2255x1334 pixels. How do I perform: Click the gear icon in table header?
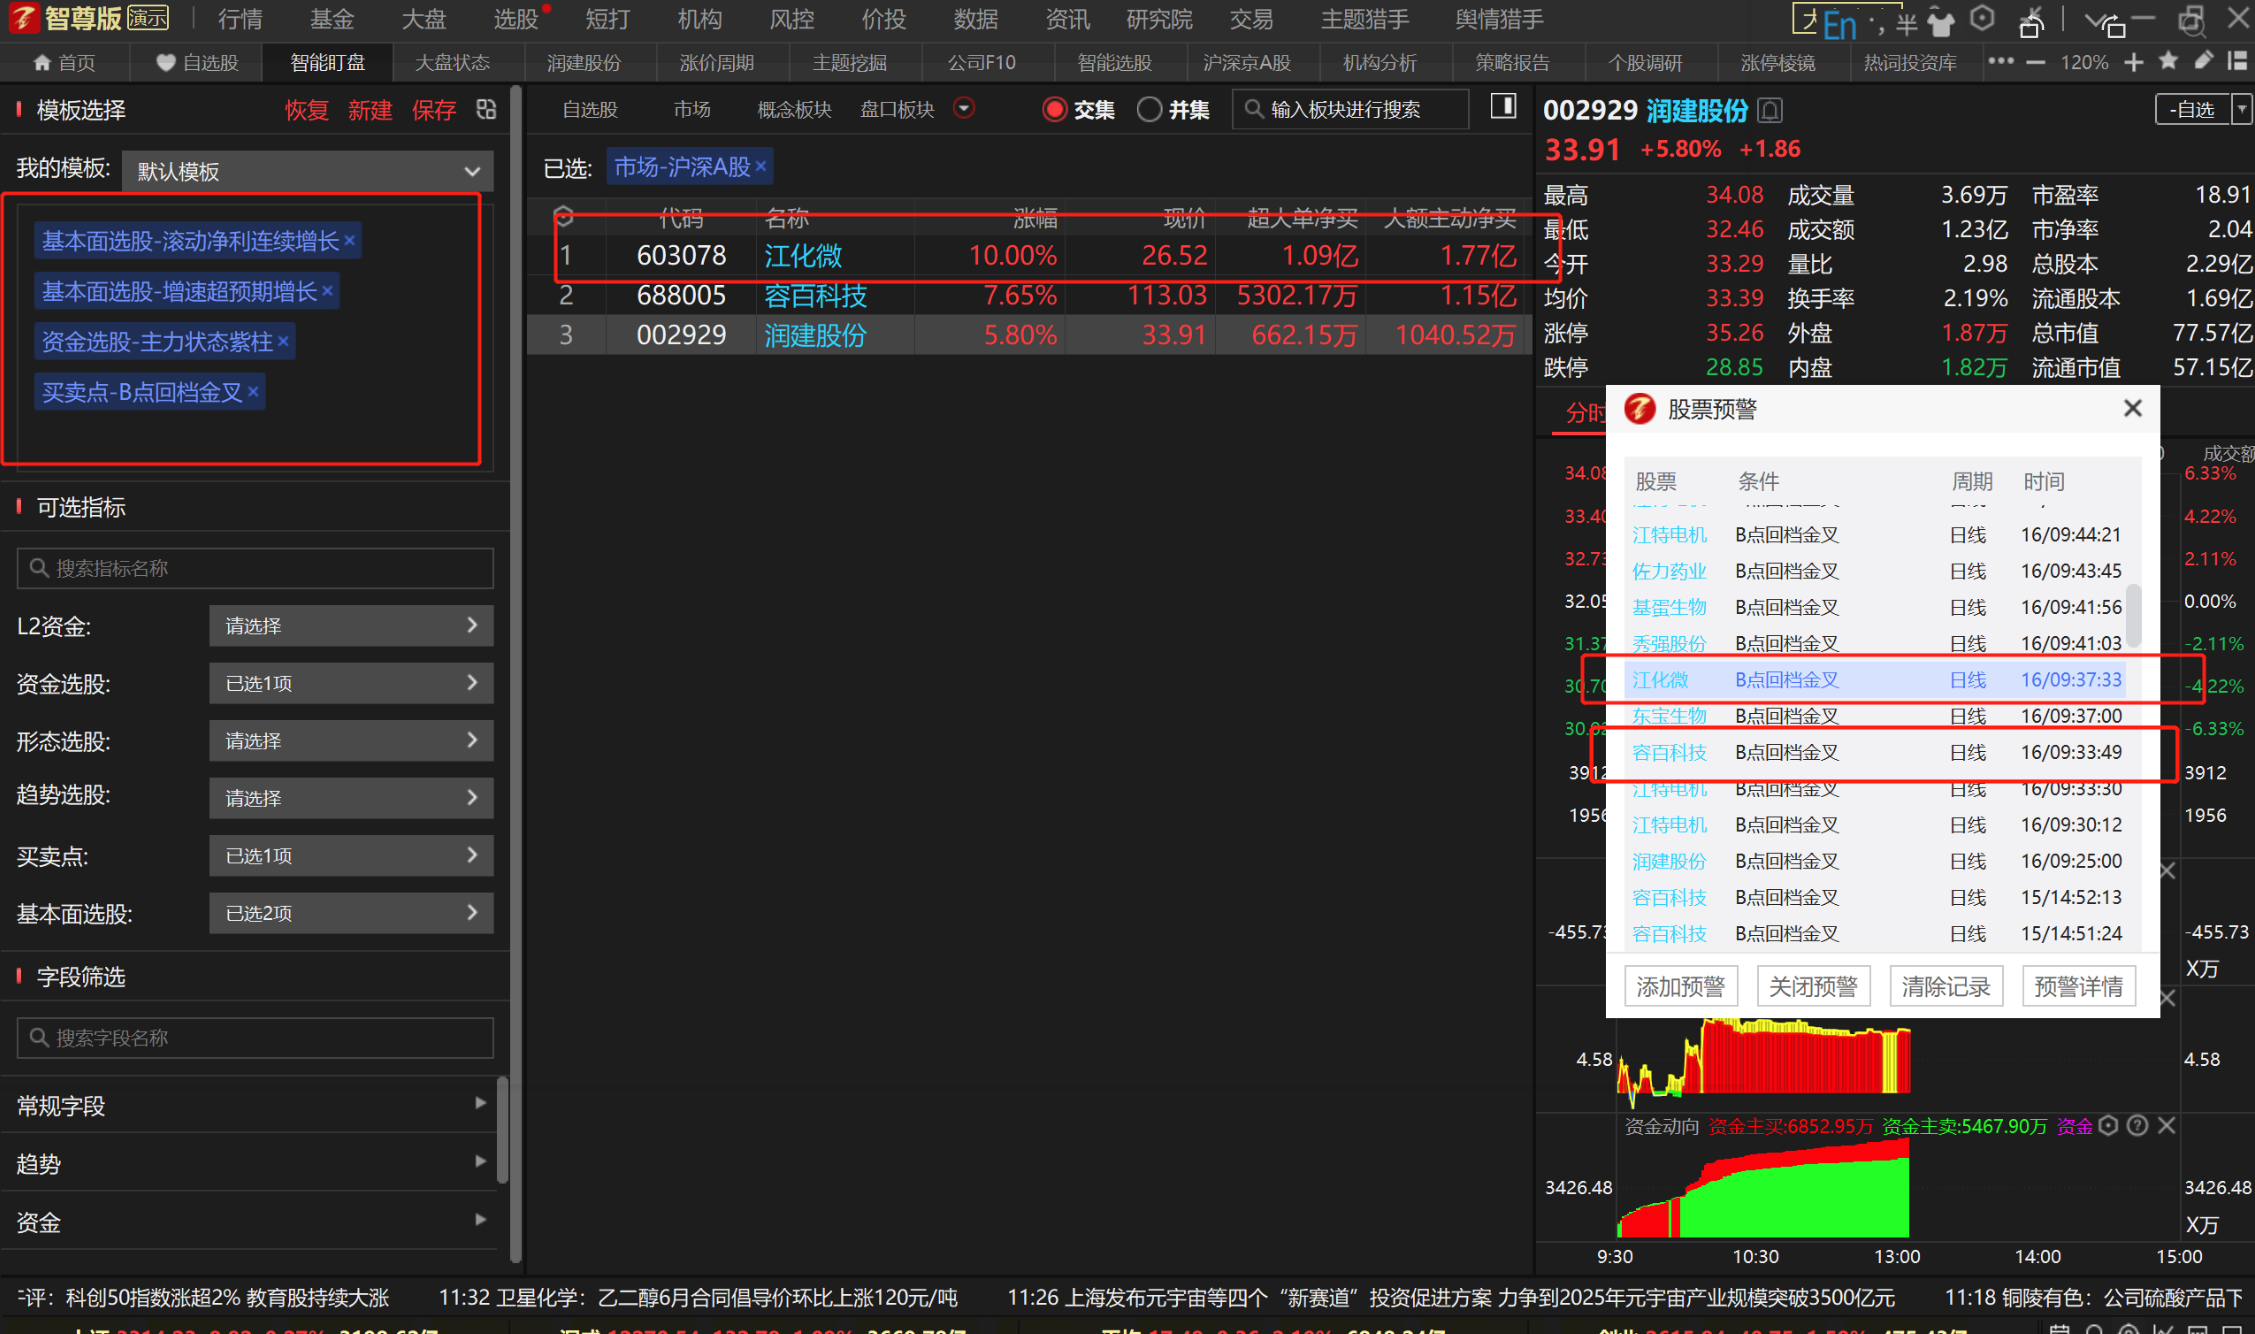[x=564, y=216]
